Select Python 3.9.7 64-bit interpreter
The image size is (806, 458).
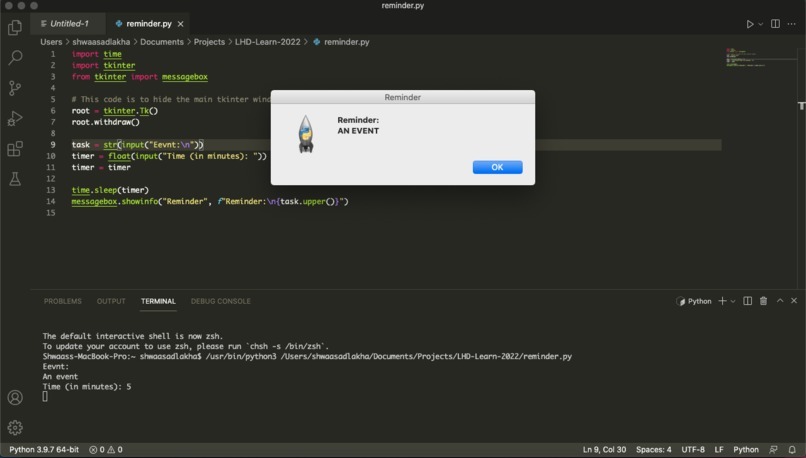pos(44,450)
